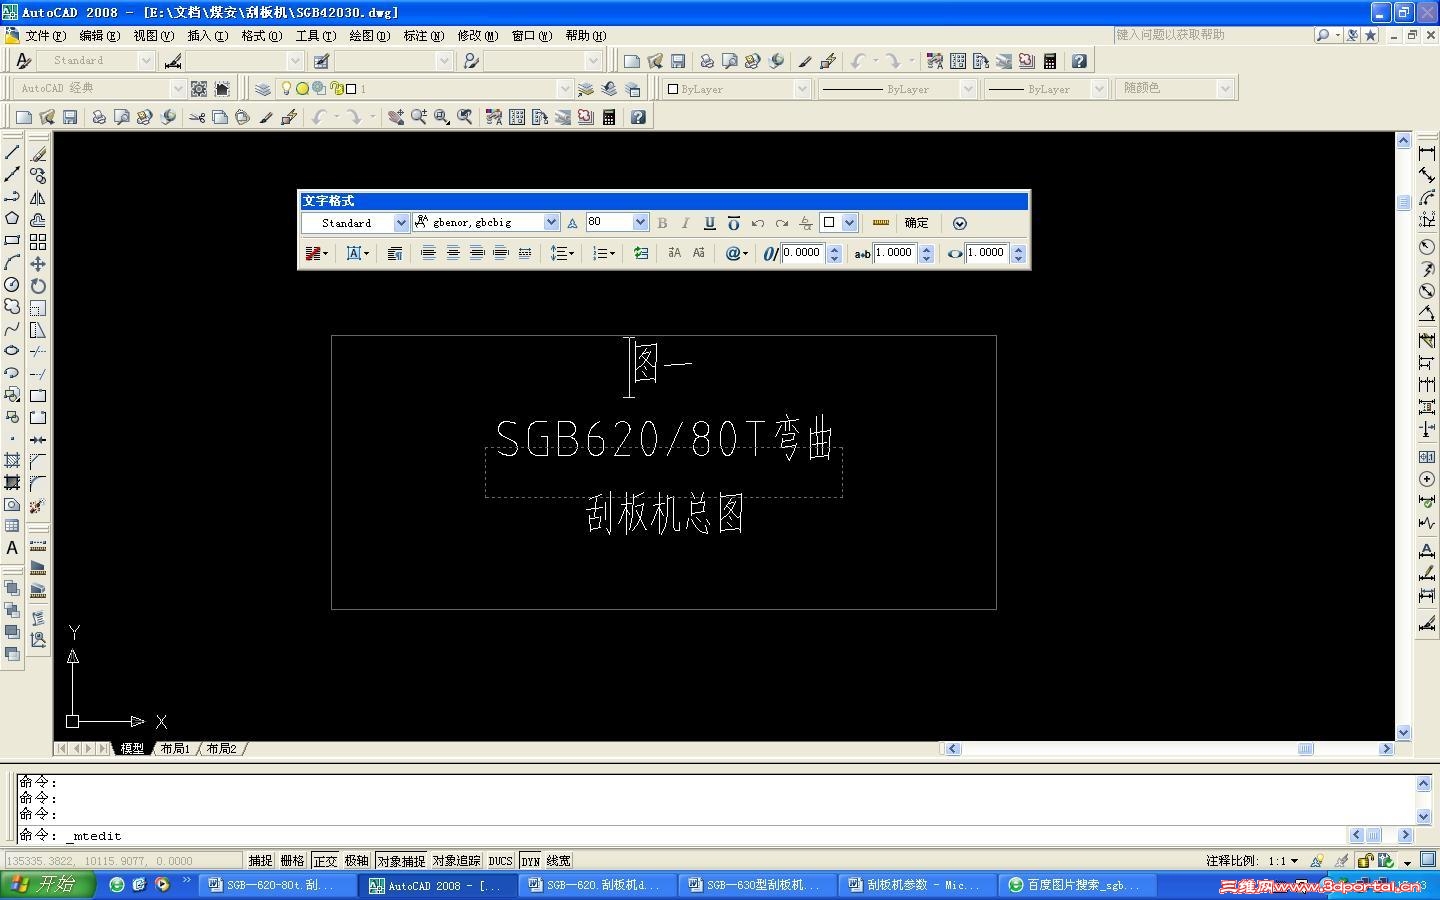Switch to the 布局2 layout tab

click(x=221, y=749)
